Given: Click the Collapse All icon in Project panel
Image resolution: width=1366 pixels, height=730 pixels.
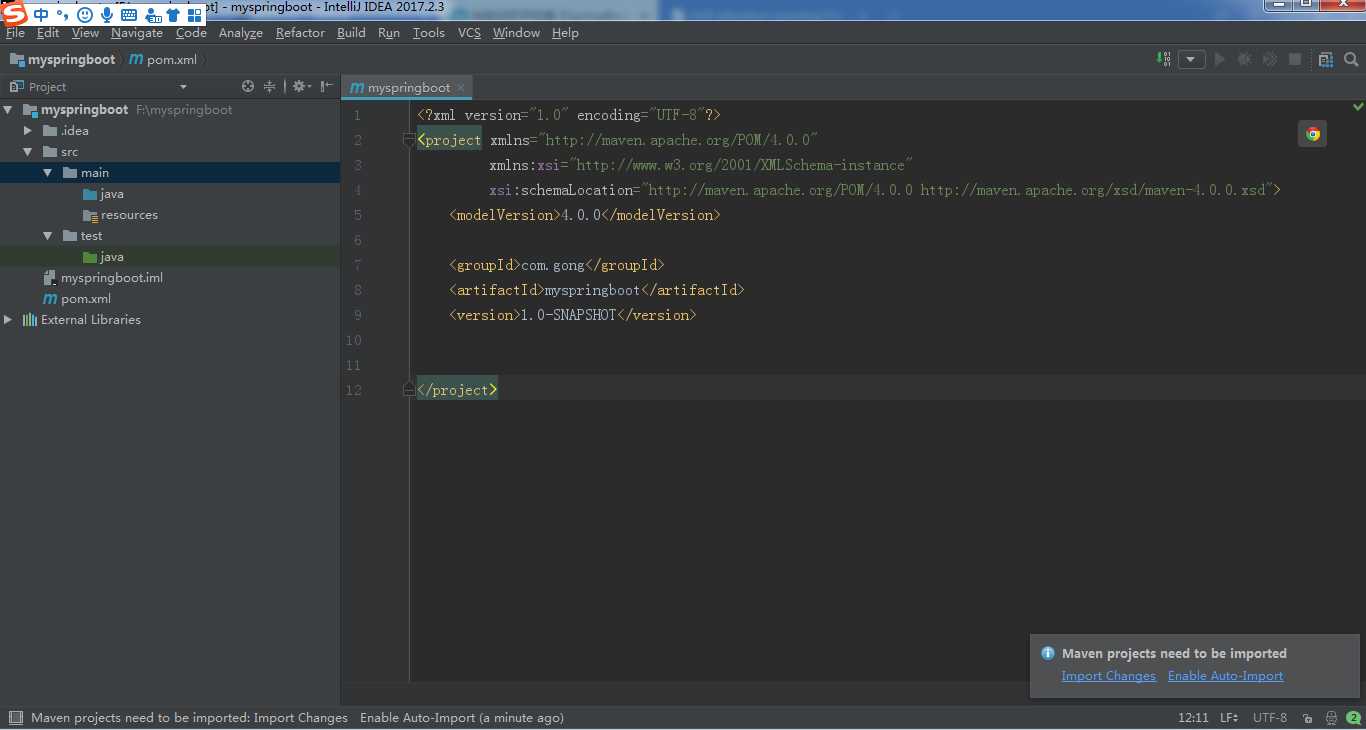Looking at the screenshot, I should [x=269, y=87].
